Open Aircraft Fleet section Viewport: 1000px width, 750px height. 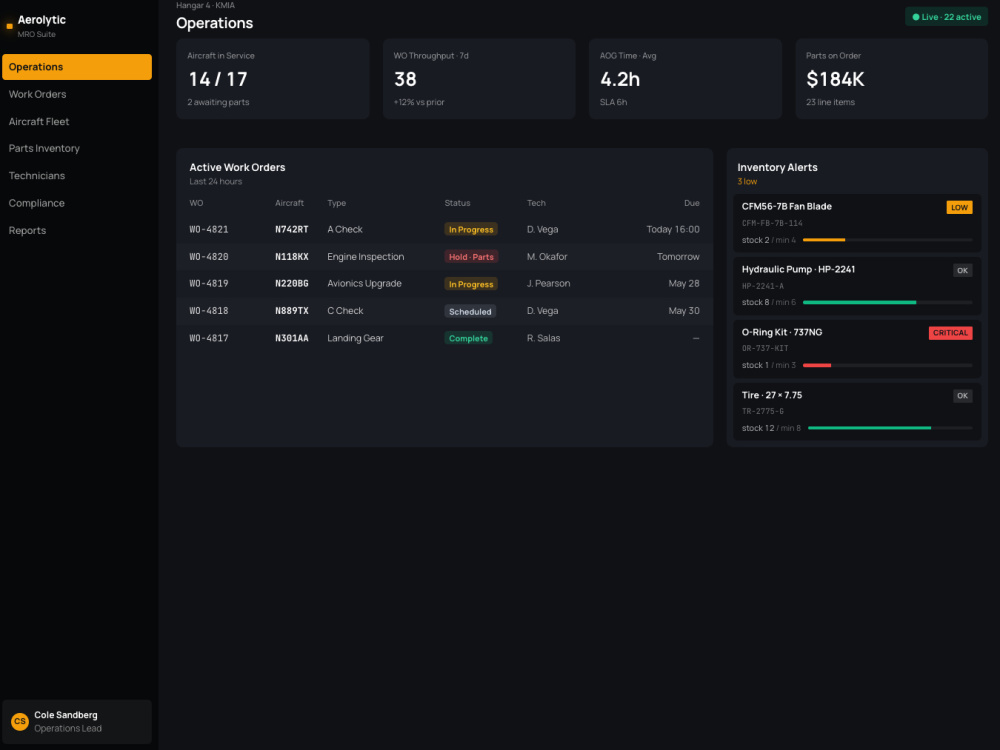click(x=77, y=121)
